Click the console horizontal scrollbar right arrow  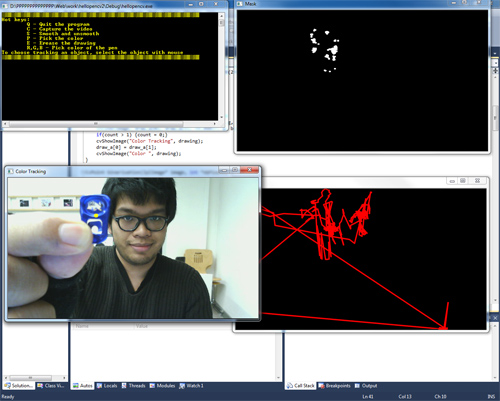[215, 124]
